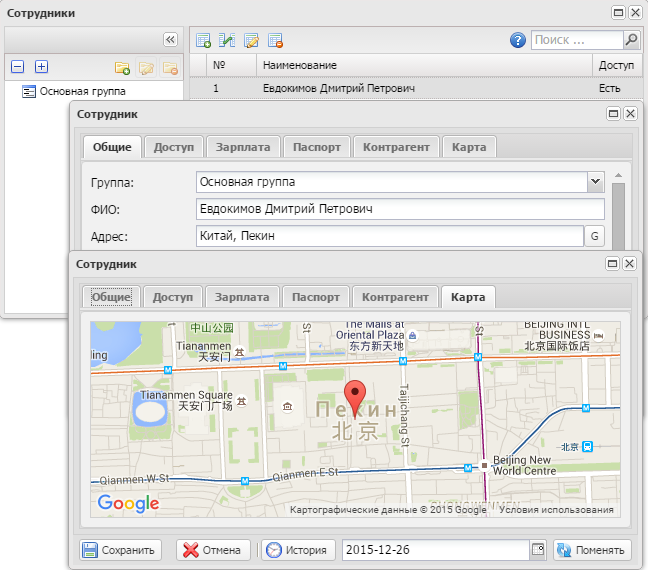The height and width of the screenshot is (570, 648).
Task: Click the form scrollbar up arrow
Action: (618, 176)
